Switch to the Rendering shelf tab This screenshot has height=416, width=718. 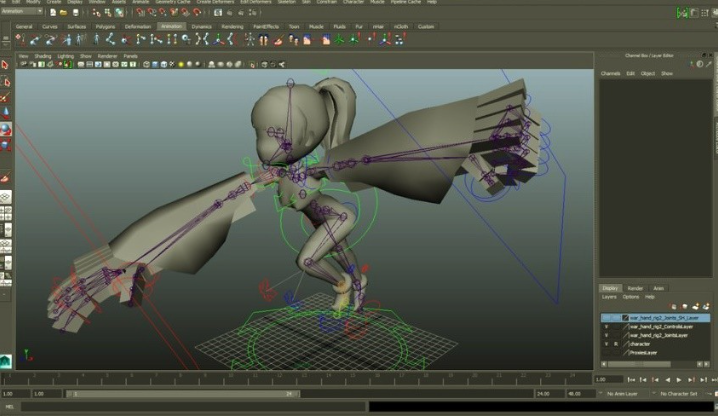pos(233,27)
